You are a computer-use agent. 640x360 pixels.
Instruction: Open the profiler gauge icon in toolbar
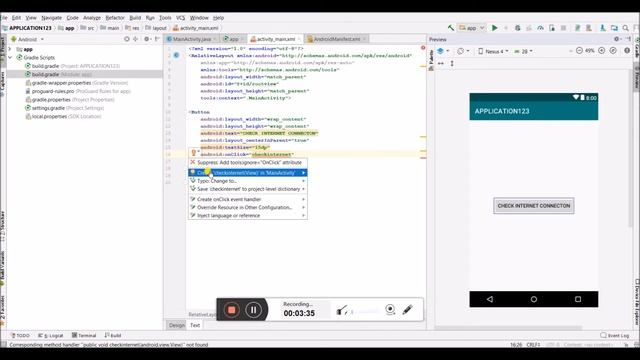[540, 28]
